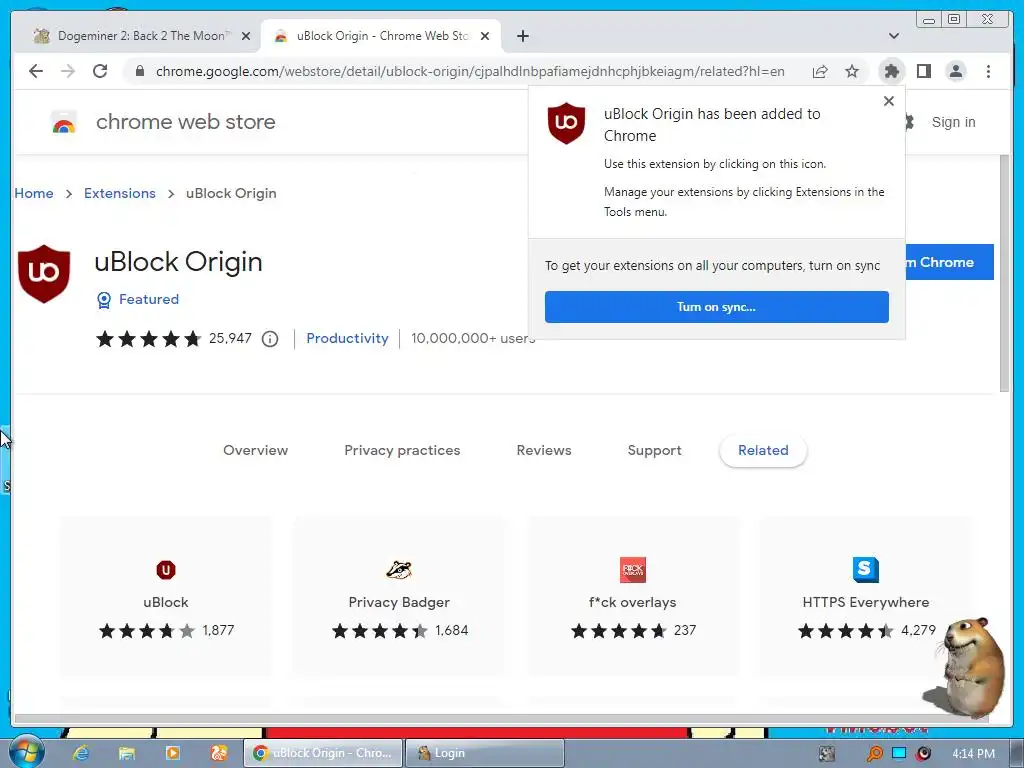Open the Reviews tab
The width and height of the screenshot is (1024, 768).
tap(544, 450)
